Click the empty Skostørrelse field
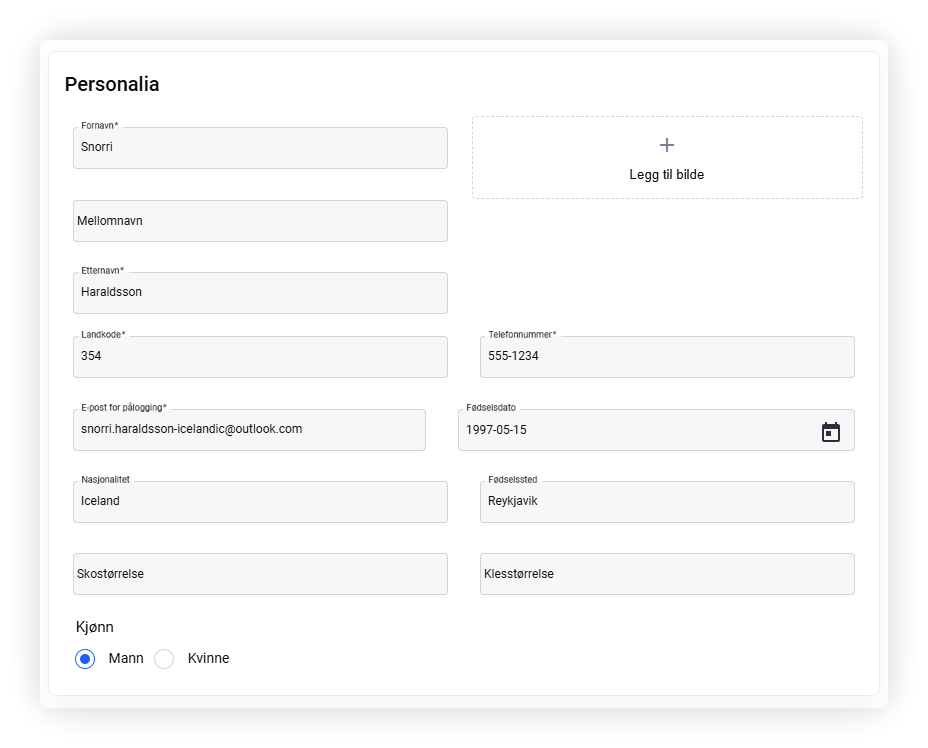The width and height of the screenshot is (928, 748). click(x=260, y=574)
